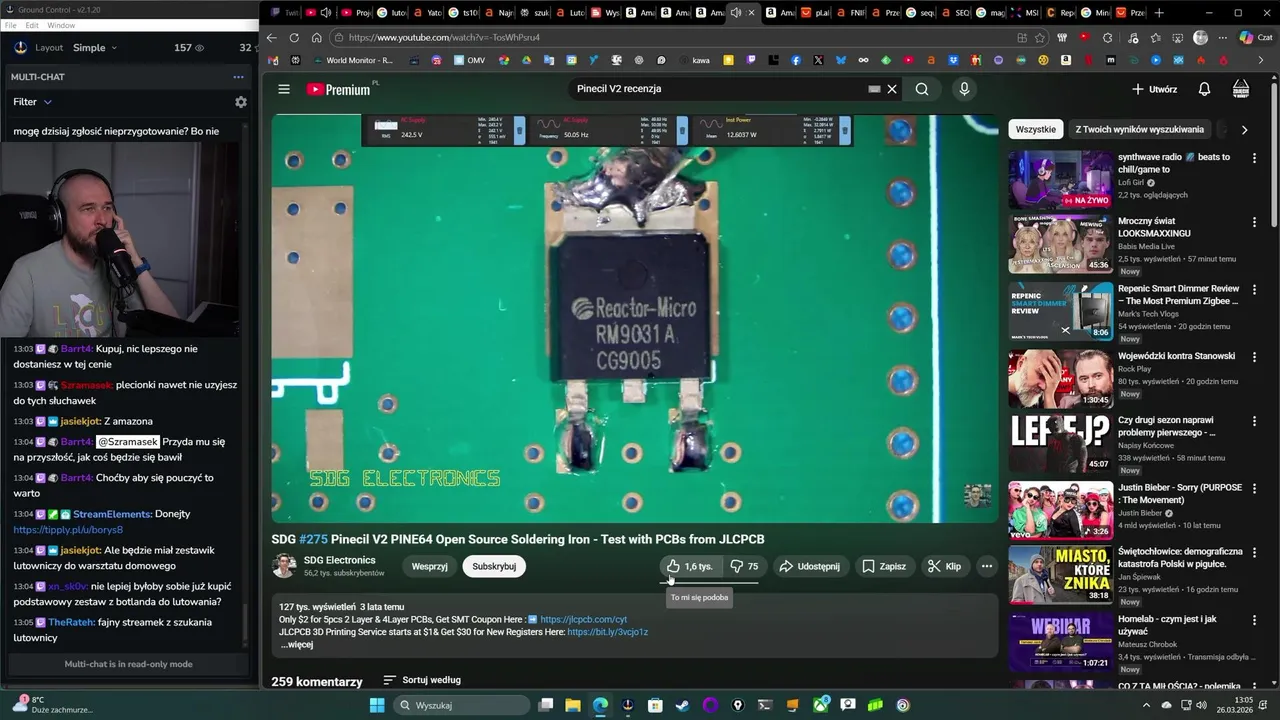Open SDG Electronics channel avatar

click(284, 566)
